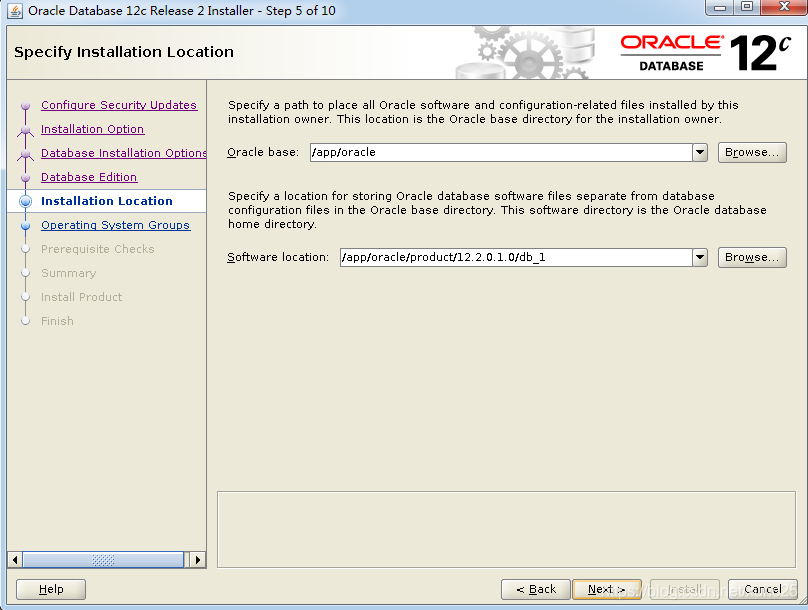The height and width of the screenshot is (610, 808).
Task: Click into the Oracle base path field
Action: coord(501,152)
